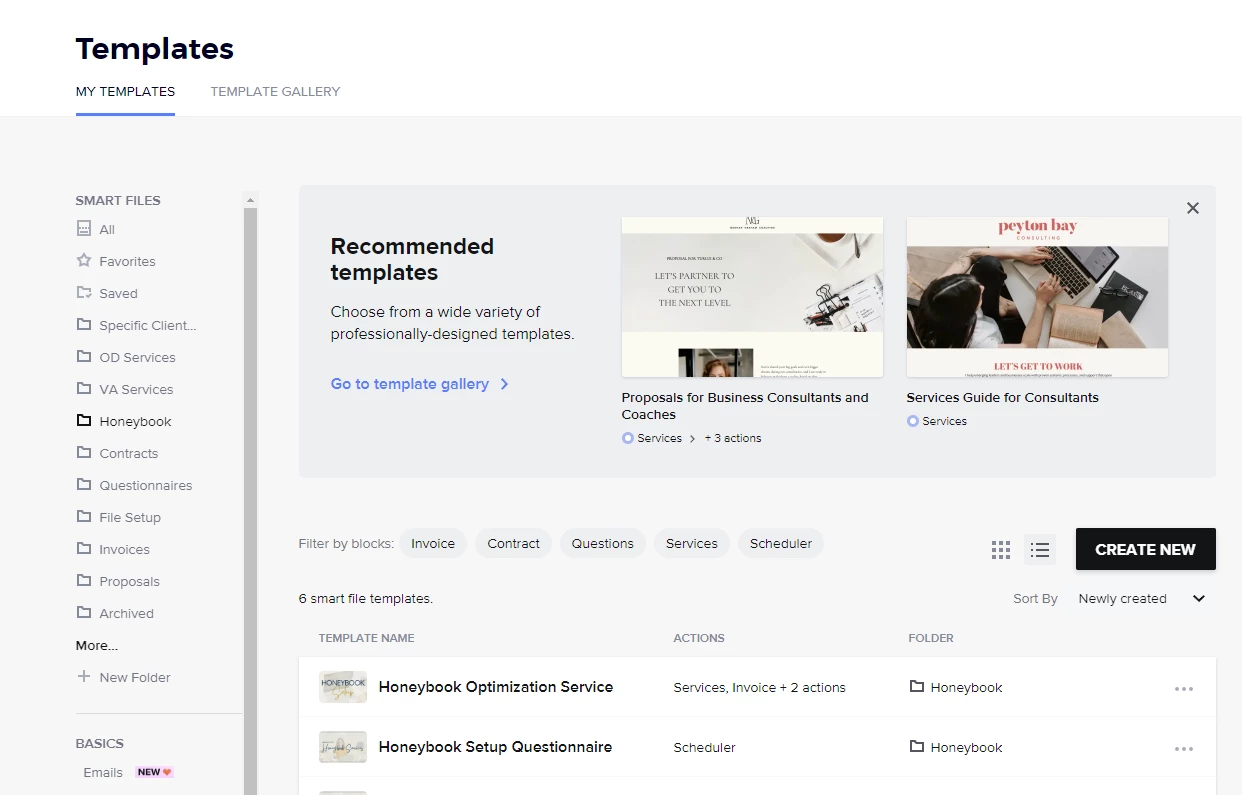1242x795 pixels.
Task: Click the Contracts folder icon
Action: (84, 453)
